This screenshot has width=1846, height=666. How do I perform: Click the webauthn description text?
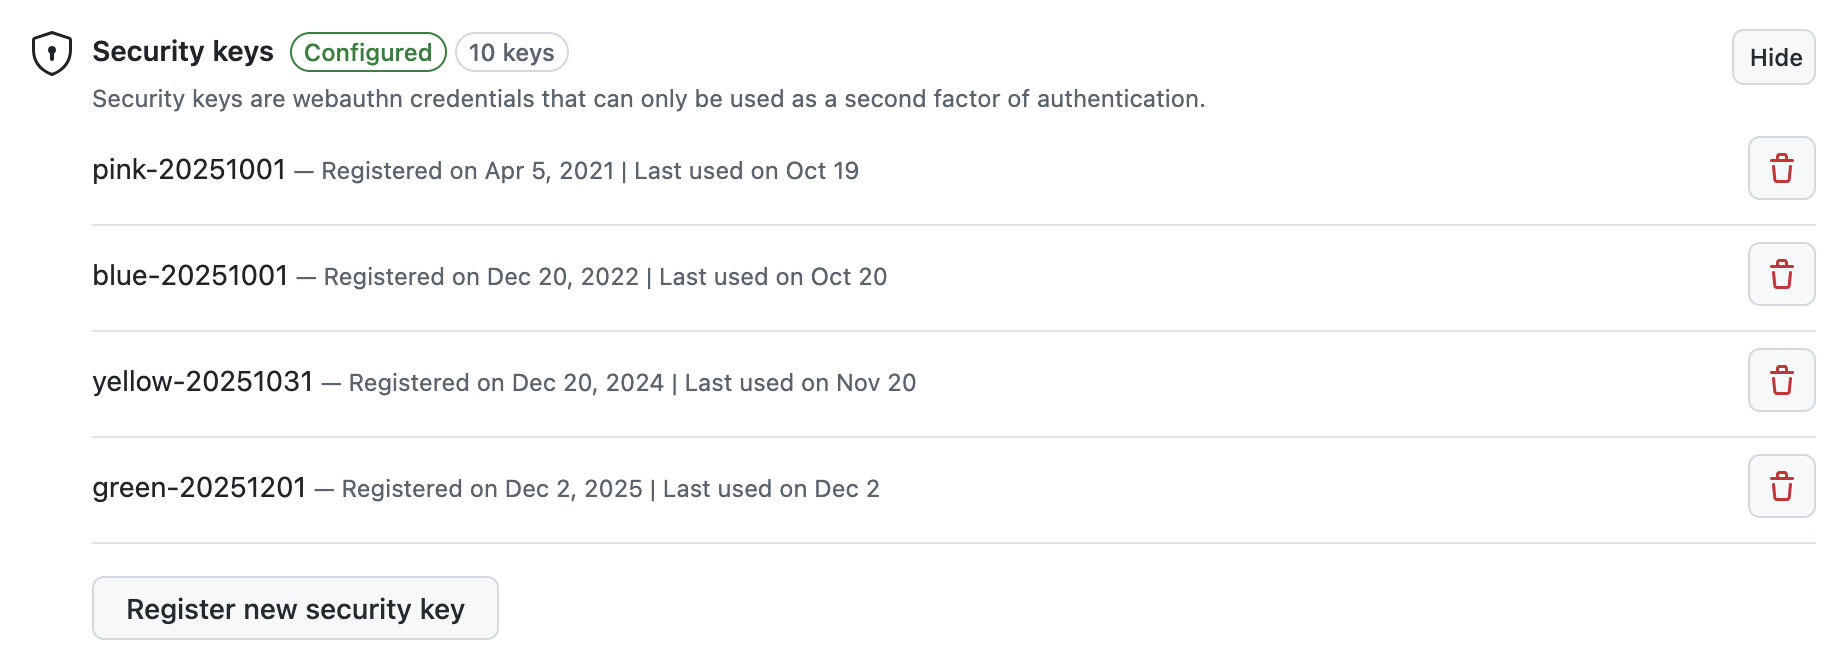coord(648,99)
